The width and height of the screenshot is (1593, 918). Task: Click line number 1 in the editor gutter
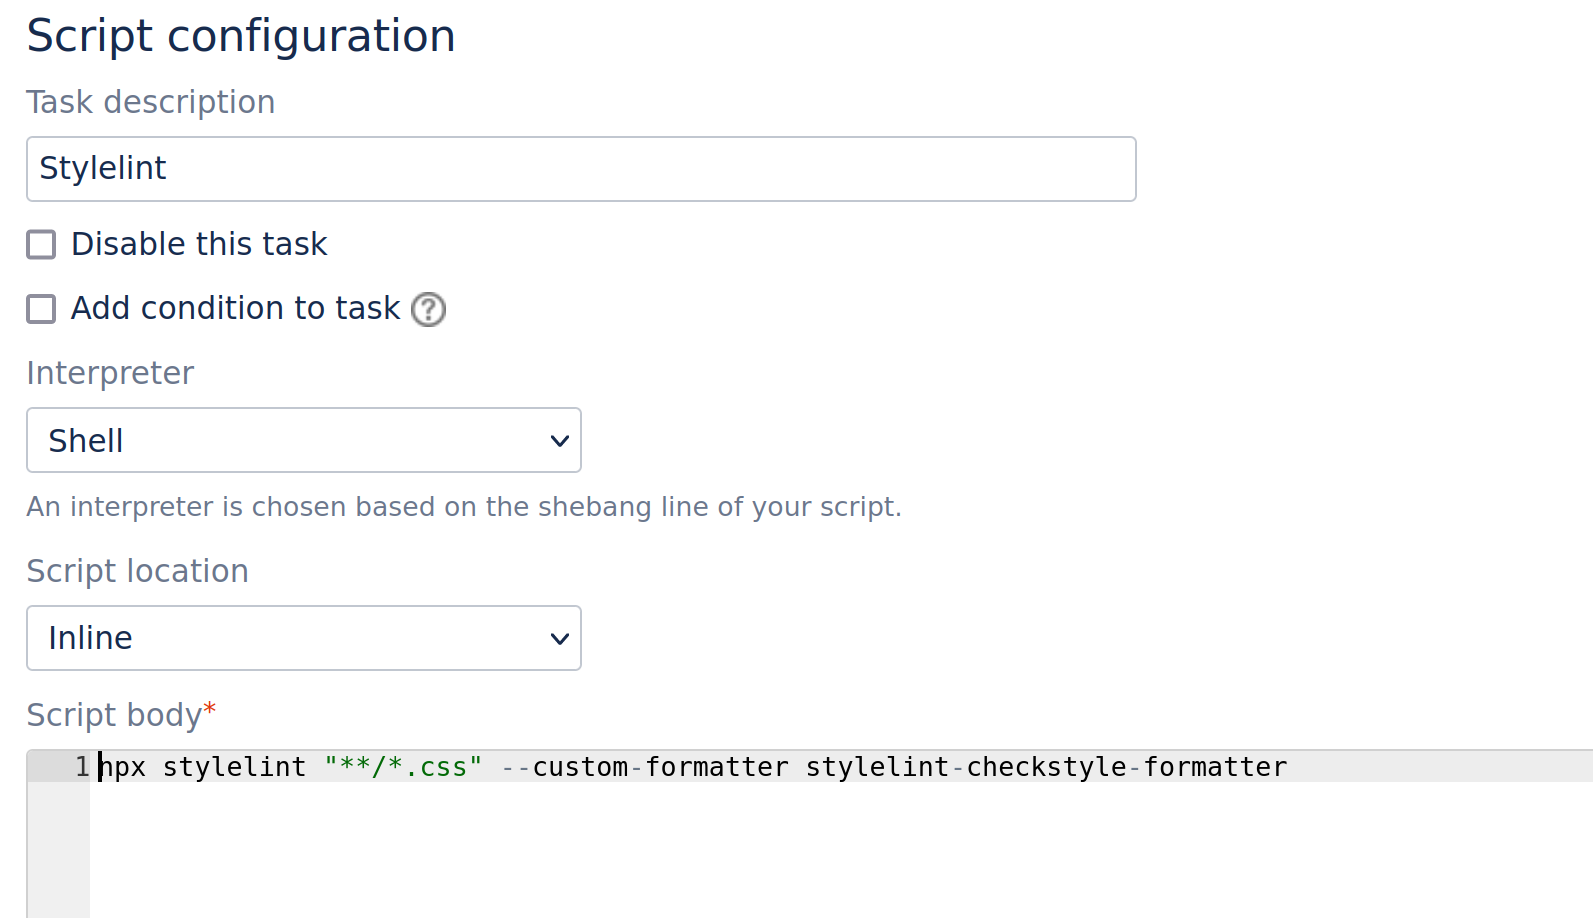click(x=82, y=767)
